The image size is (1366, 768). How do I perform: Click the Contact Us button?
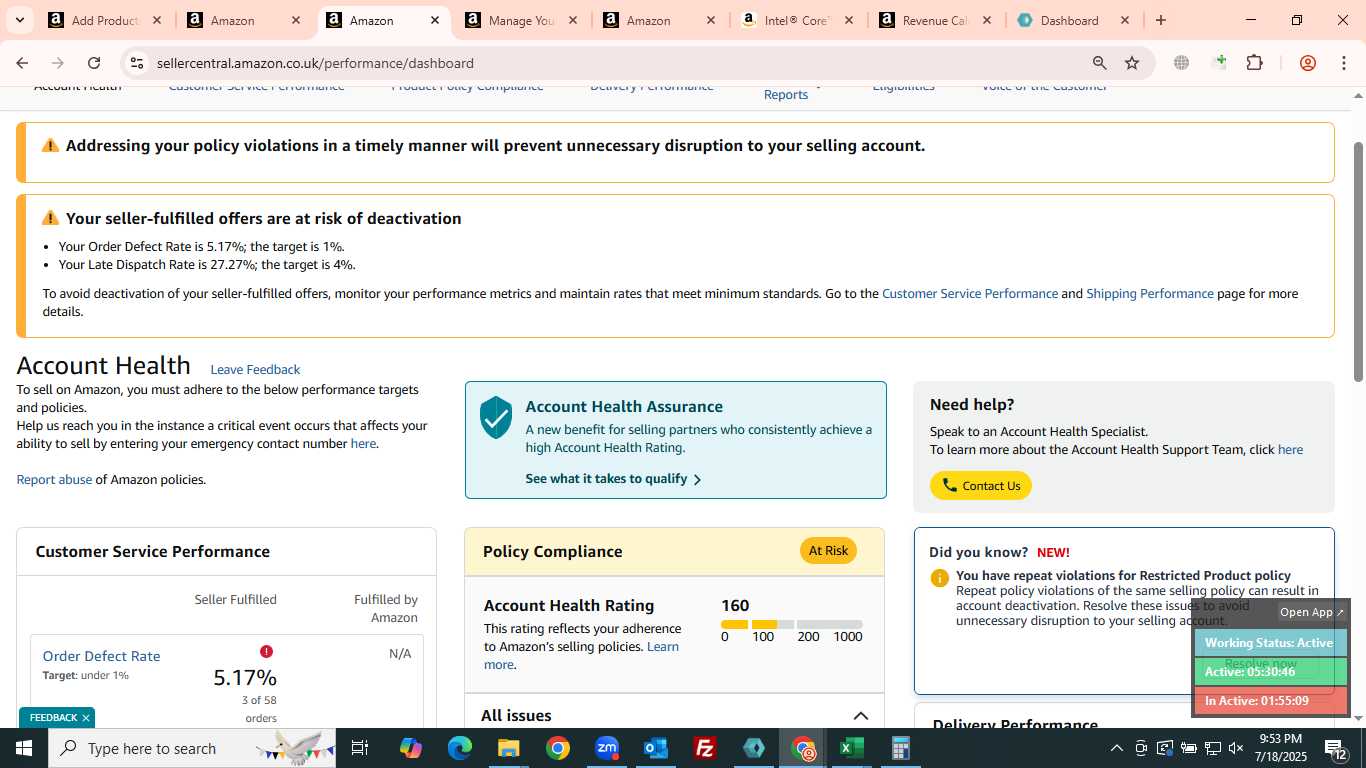pos(981,486)
